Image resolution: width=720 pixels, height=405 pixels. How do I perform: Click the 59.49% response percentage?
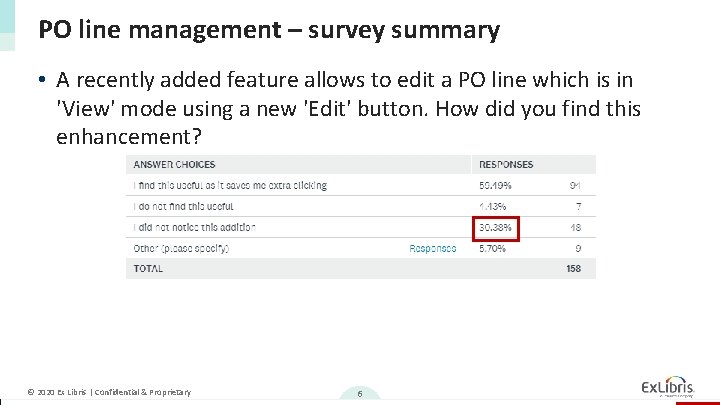(495, 185)
